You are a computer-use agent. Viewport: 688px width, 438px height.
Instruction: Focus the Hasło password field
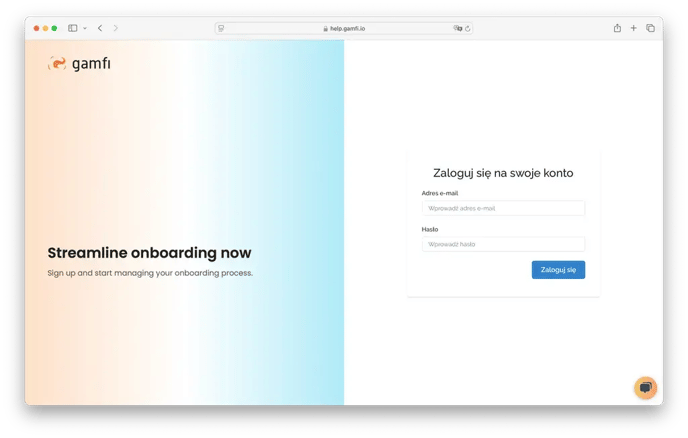503,244
